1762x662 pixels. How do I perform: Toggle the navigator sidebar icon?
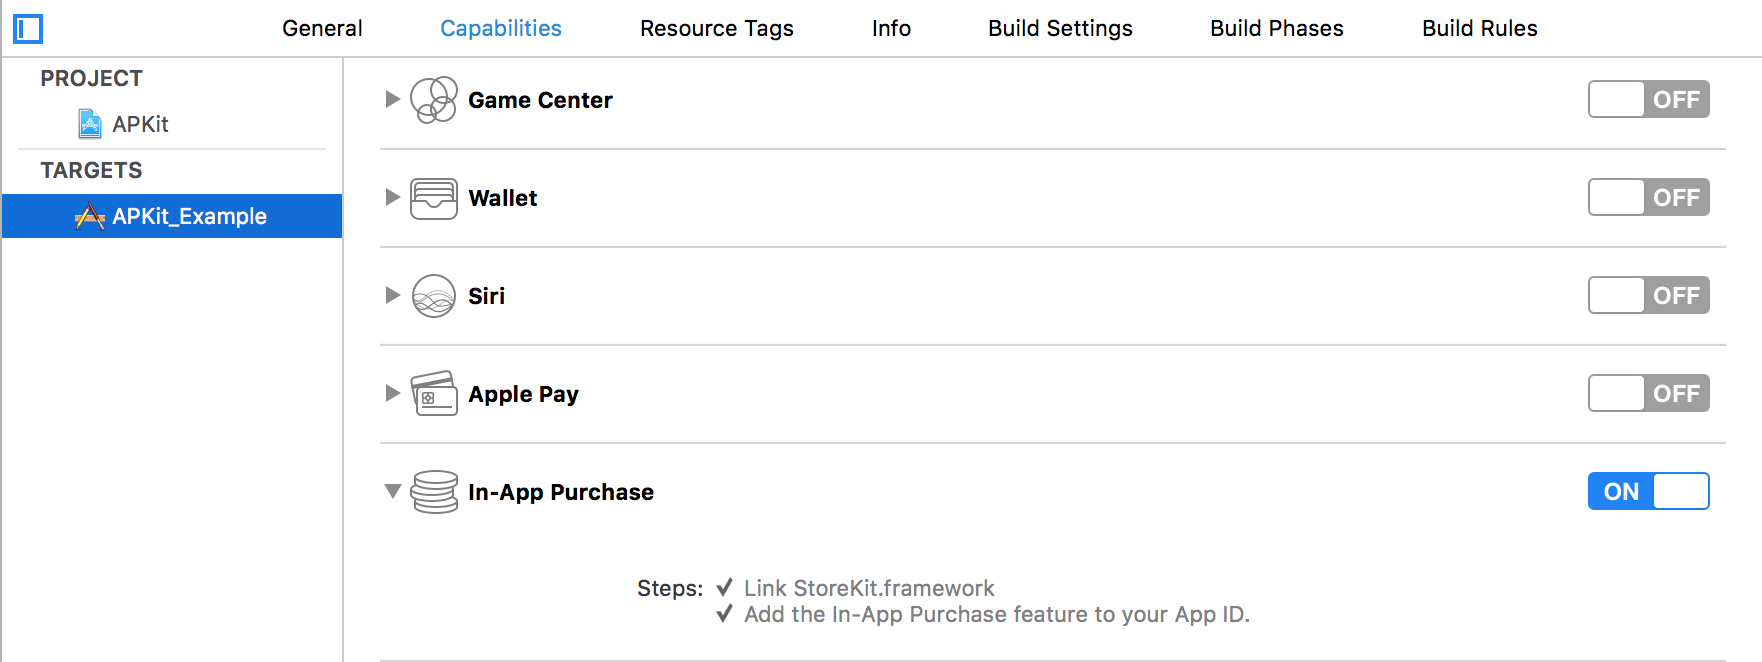(28, 29)
